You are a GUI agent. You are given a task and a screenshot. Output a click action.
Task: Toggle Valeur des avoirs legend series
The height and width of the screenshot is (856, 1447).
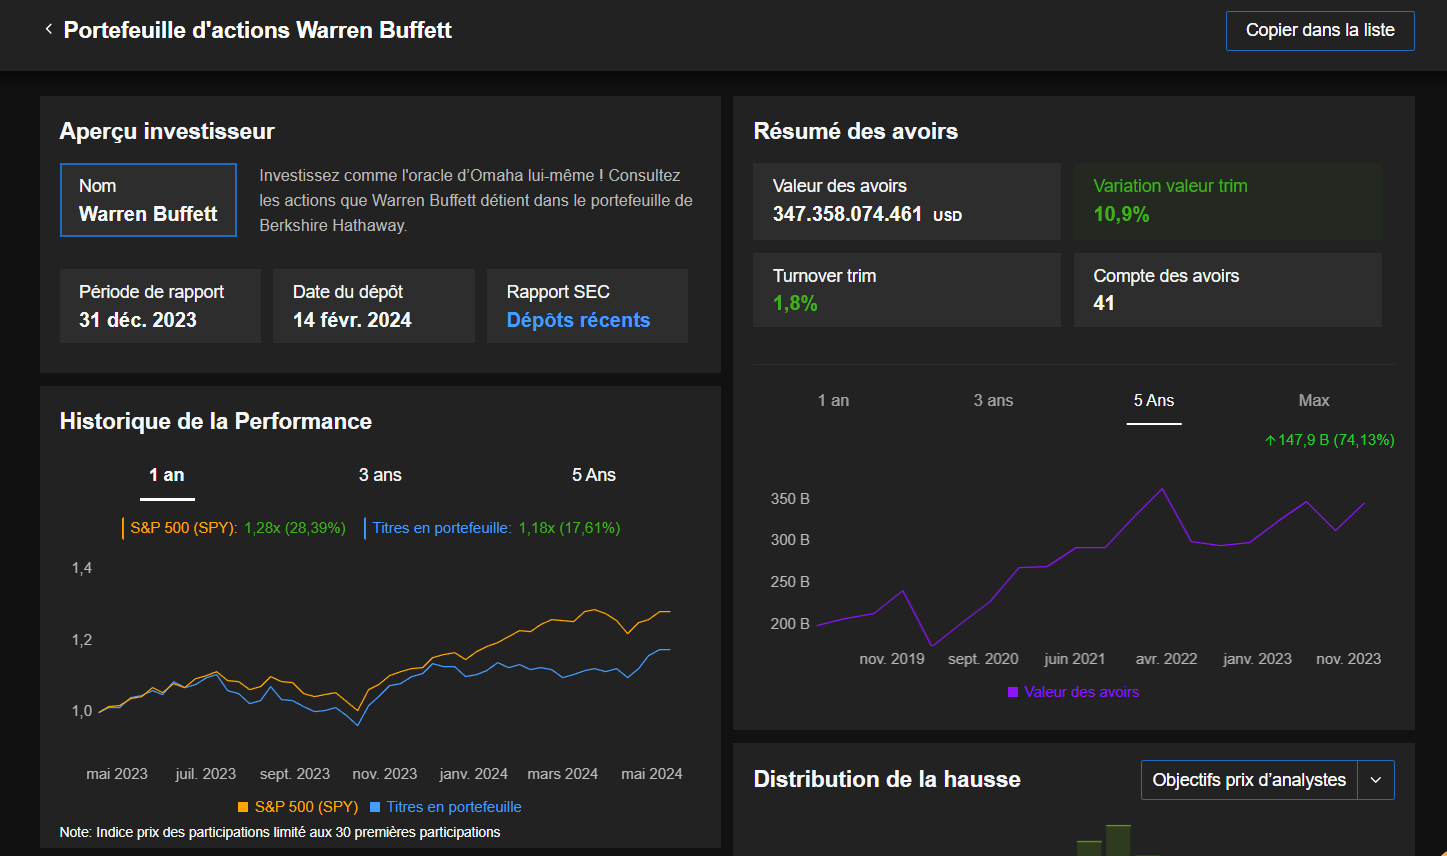click(1074, 692)
